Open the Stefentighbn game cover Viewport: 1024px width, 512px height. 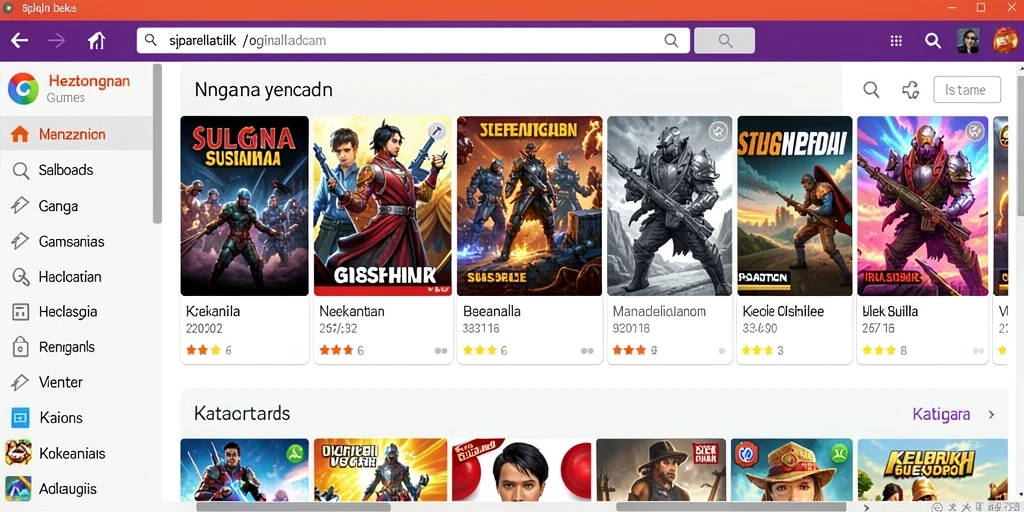530,206
